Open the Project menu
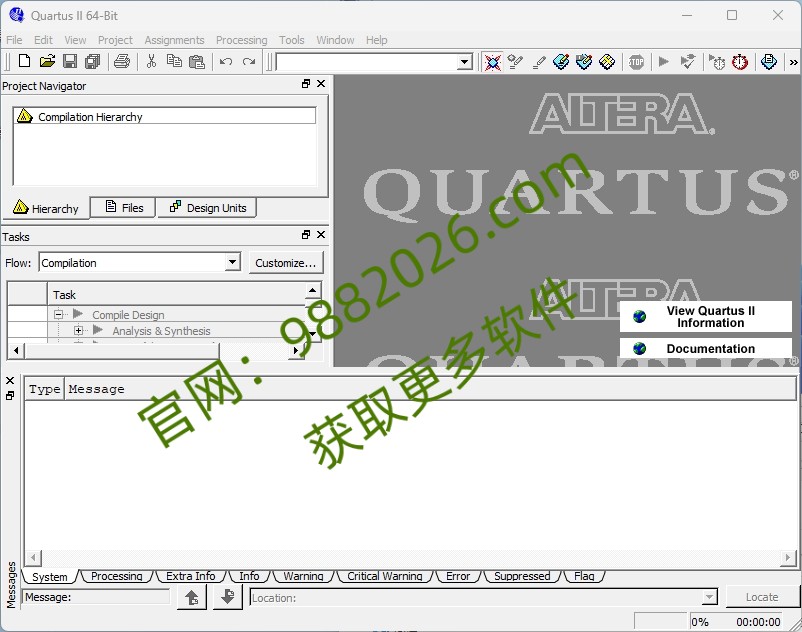Screen dimensions: 802x632 (115, 40)
